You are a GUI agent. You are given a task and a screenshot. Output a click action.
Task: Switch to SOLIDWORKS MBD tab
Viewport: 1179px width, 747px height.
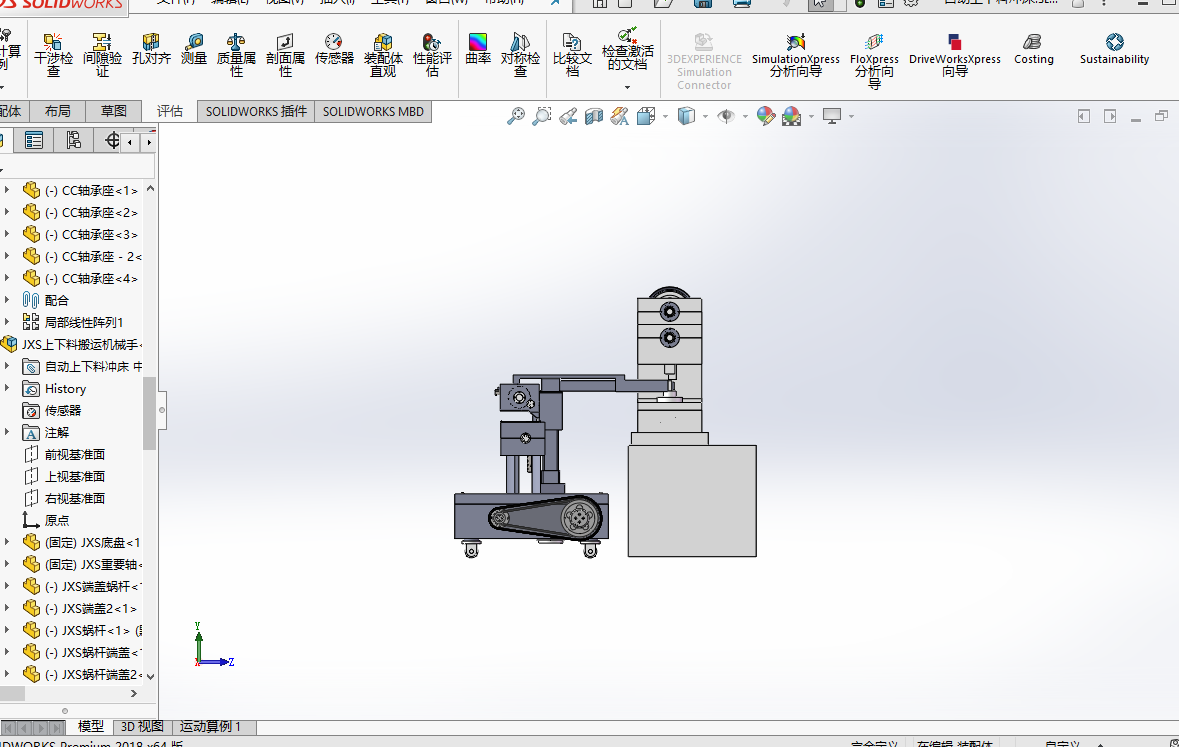[373, 111]
